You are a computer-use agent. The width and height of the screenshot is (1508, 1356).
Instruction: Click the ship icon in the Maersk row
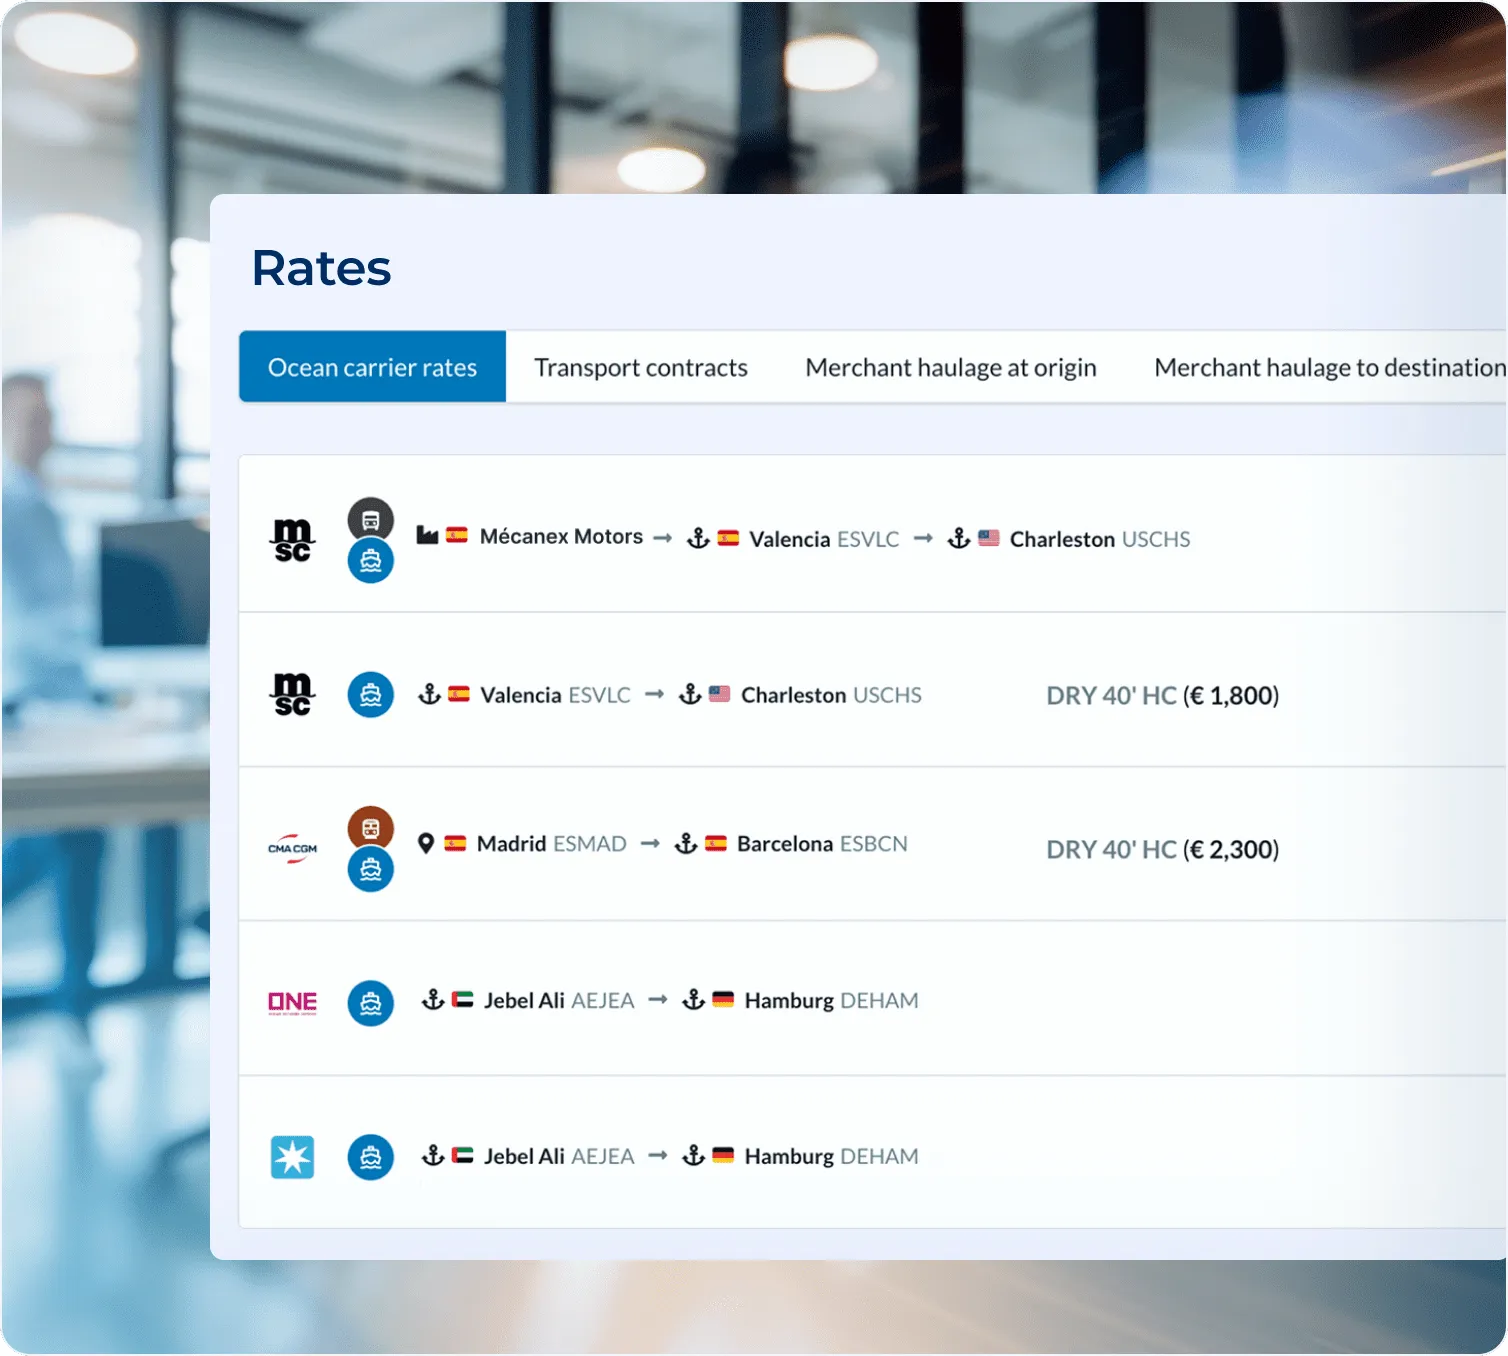[x=370, y=1157]
